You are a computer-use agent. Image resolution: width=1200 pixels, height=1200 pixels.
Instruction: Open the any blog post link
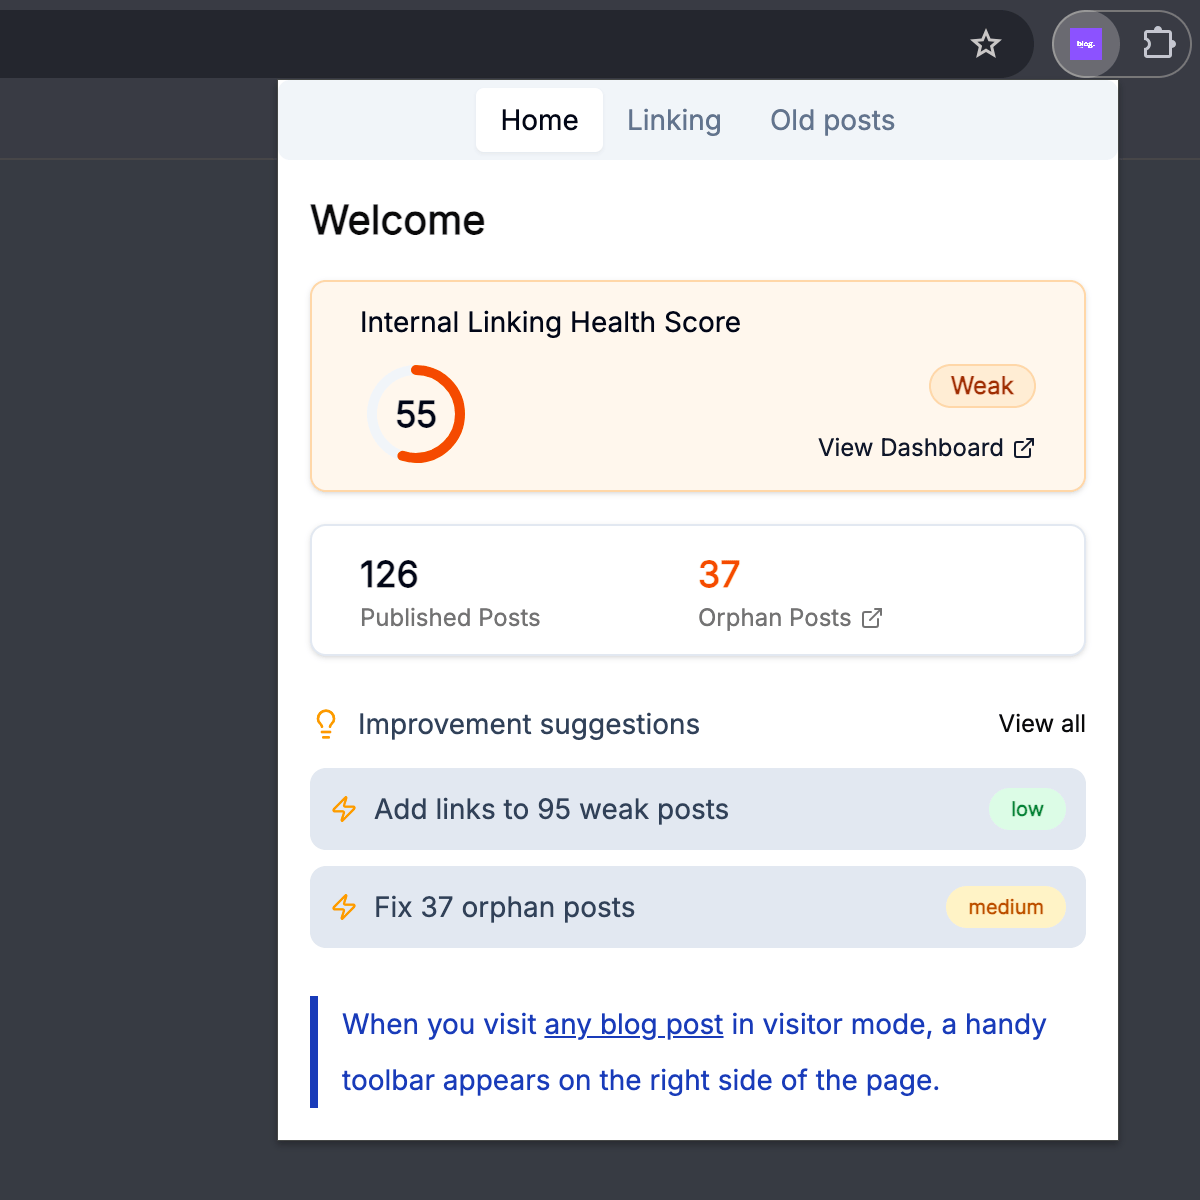[x=633, y=1024]
